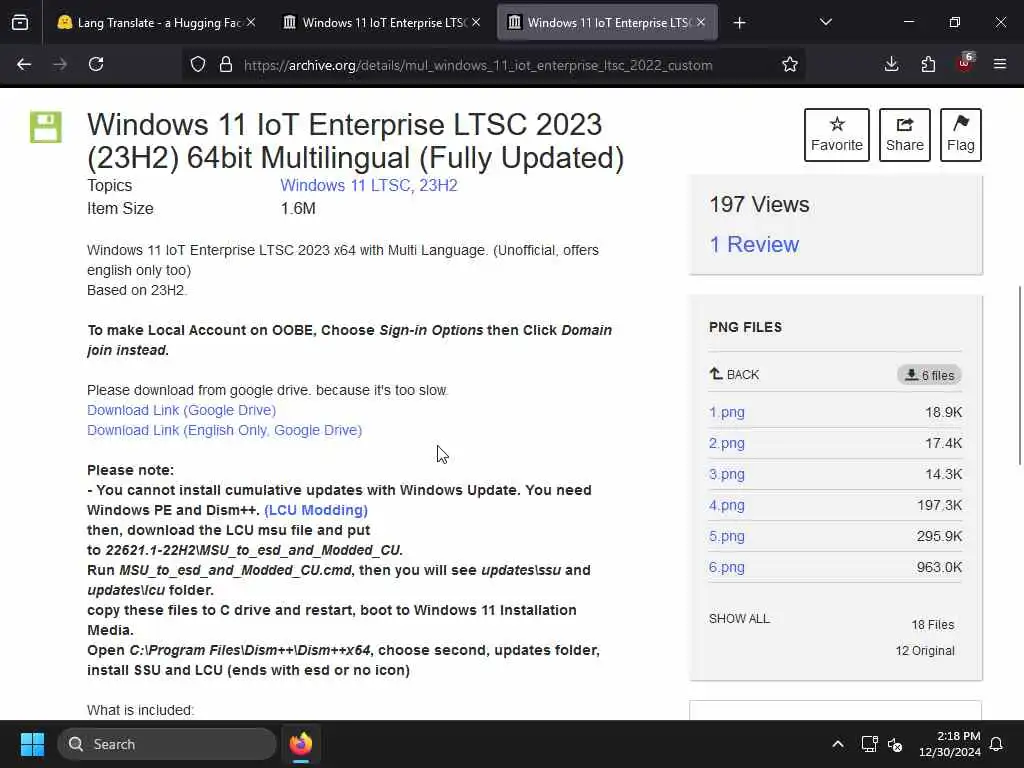Screen dimensions: 1024x768
Task: Open the notifications bell icon
Action: click(997, 744)
